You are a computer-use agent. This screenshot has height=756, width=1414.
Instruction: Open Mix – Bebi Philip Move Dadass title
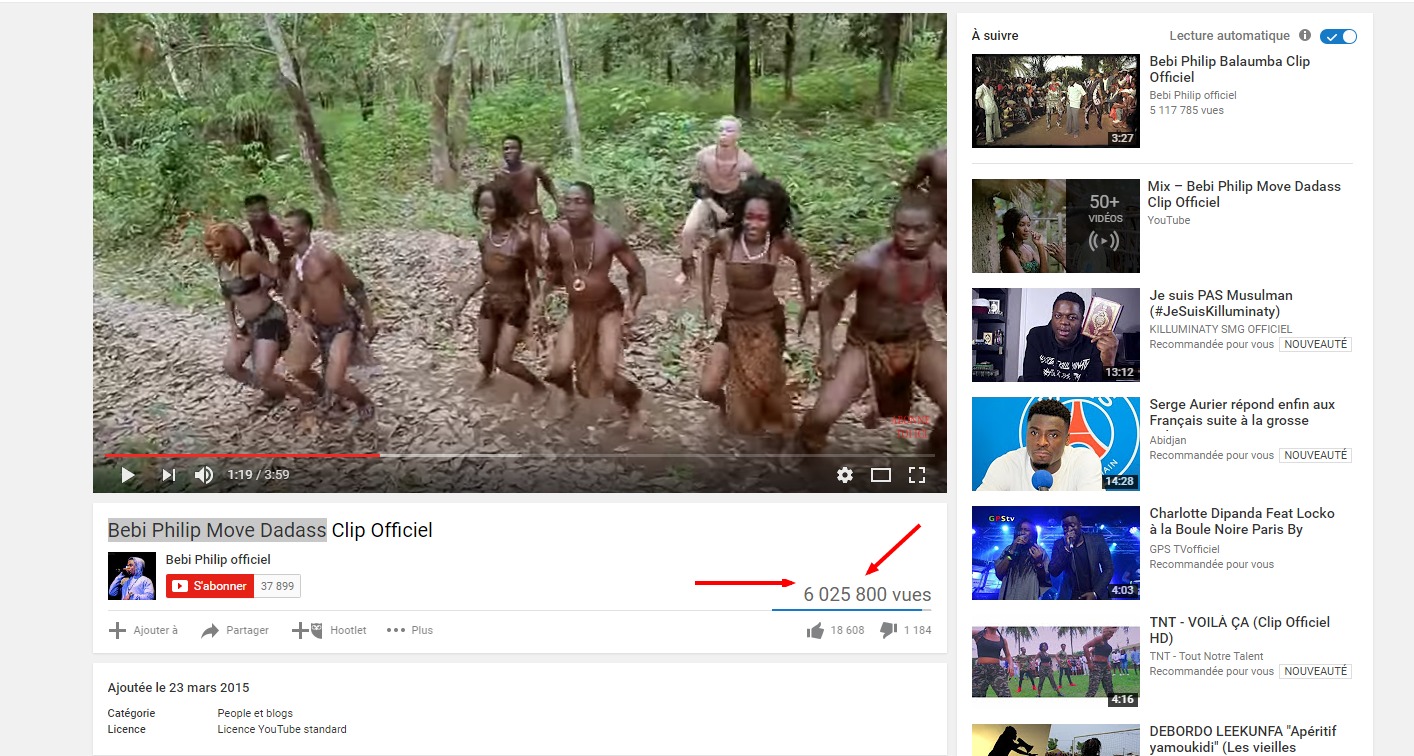(x=1244, y=194)
